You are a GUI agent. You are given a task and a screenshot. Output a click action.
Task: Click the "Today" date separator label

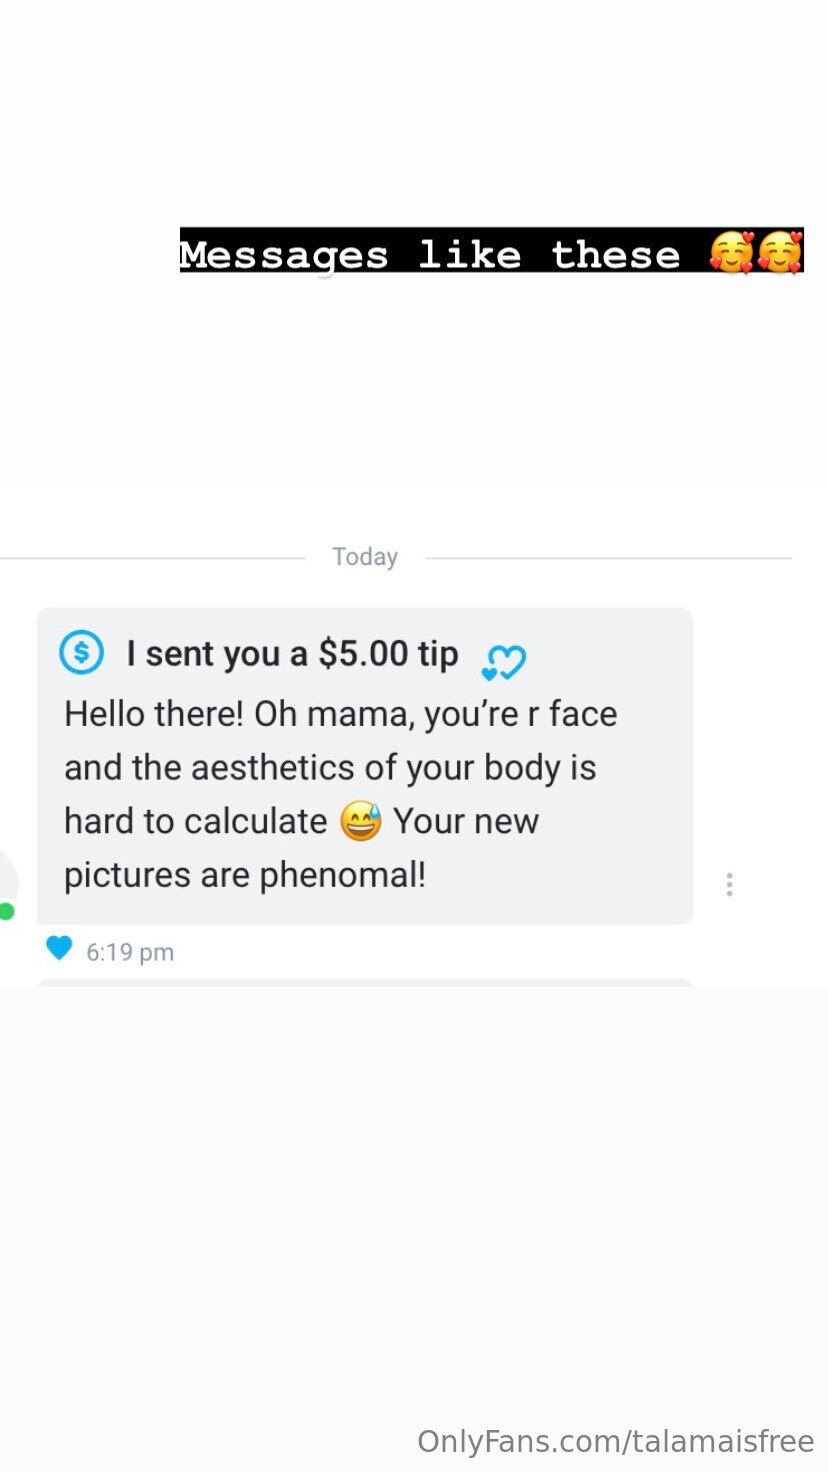365,557
